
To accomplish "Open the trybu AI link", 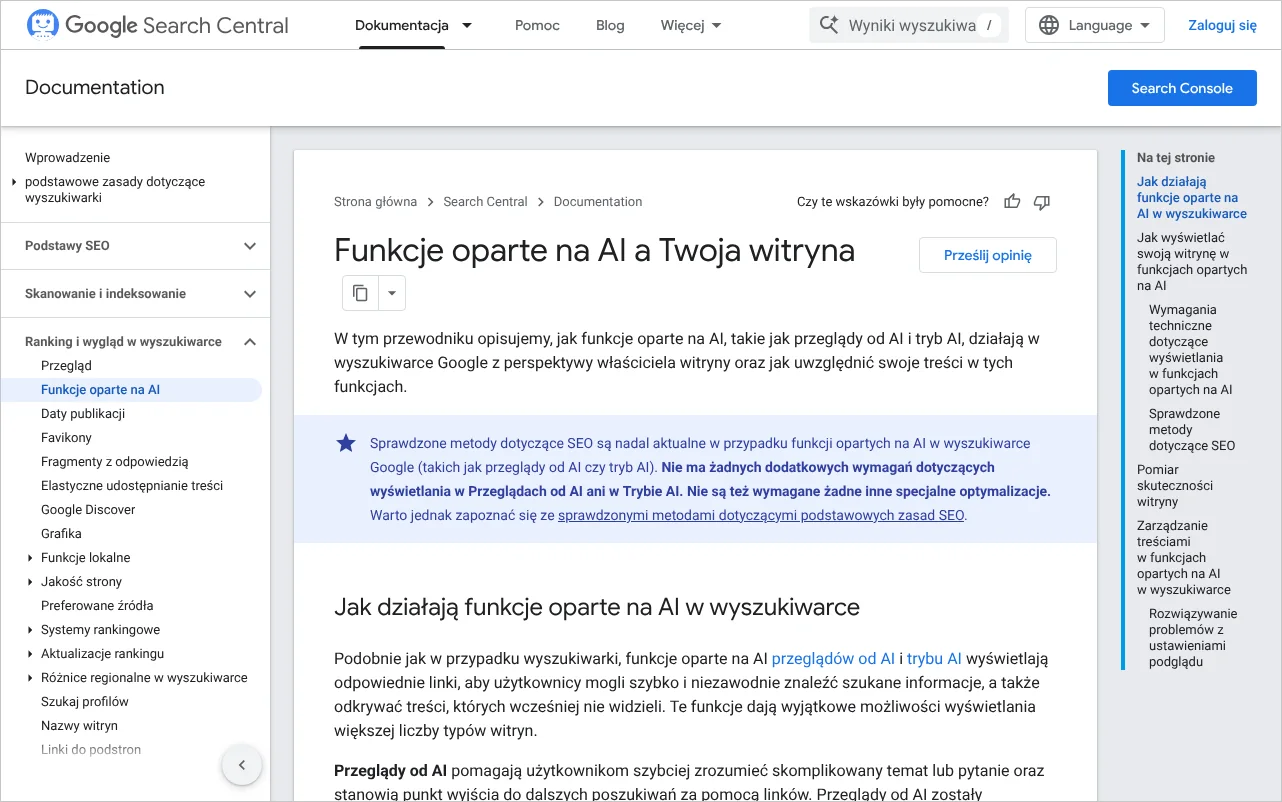I will [x=934, y=658].
